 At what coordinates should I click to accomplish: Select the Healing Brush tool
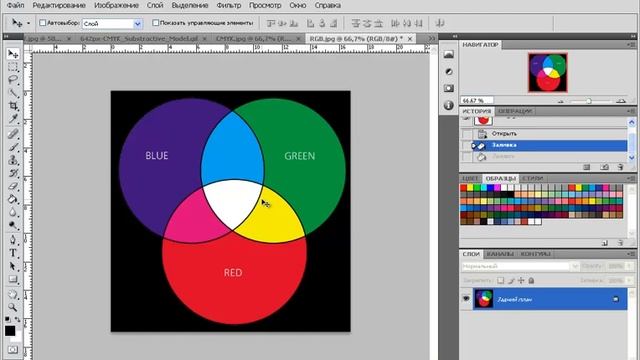pyautogui.click(x=13, y=134)
